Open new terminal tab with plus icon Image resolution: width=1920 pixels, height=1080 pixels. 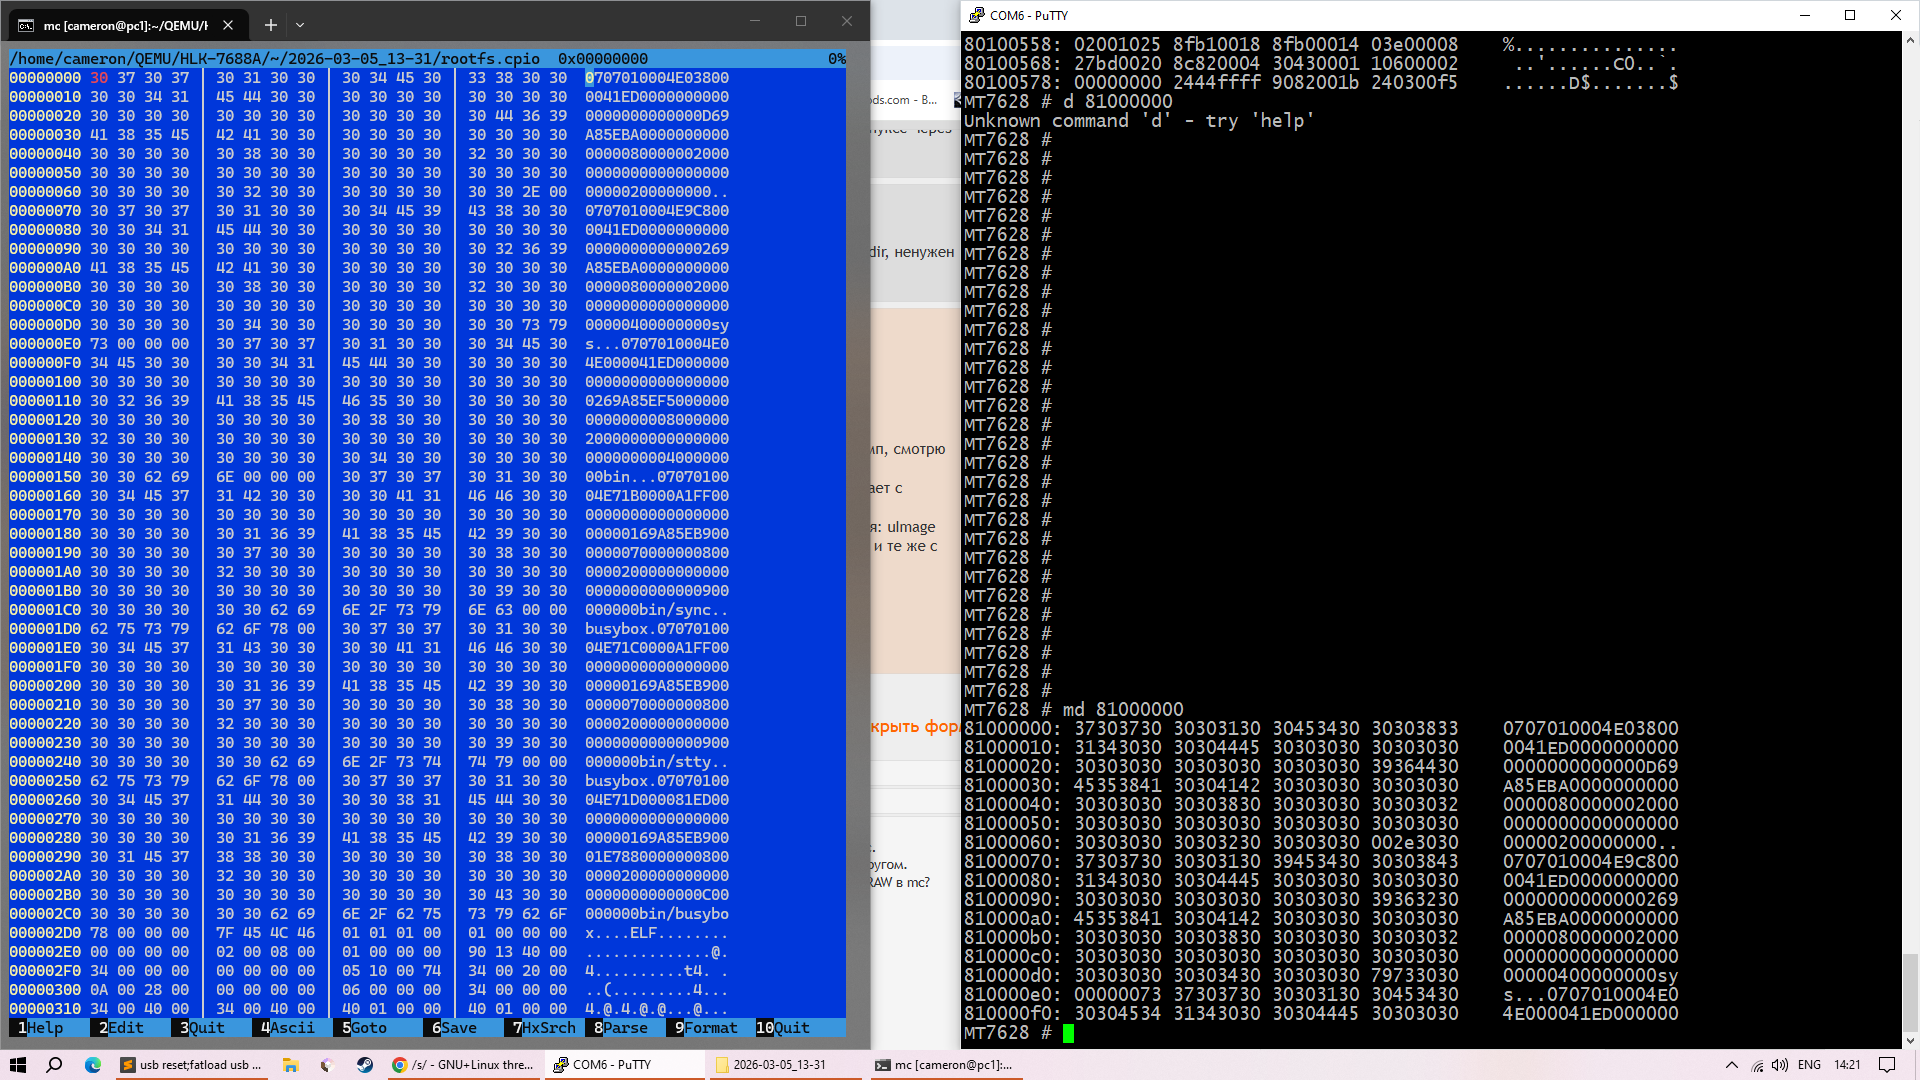(x=270, y=25)
